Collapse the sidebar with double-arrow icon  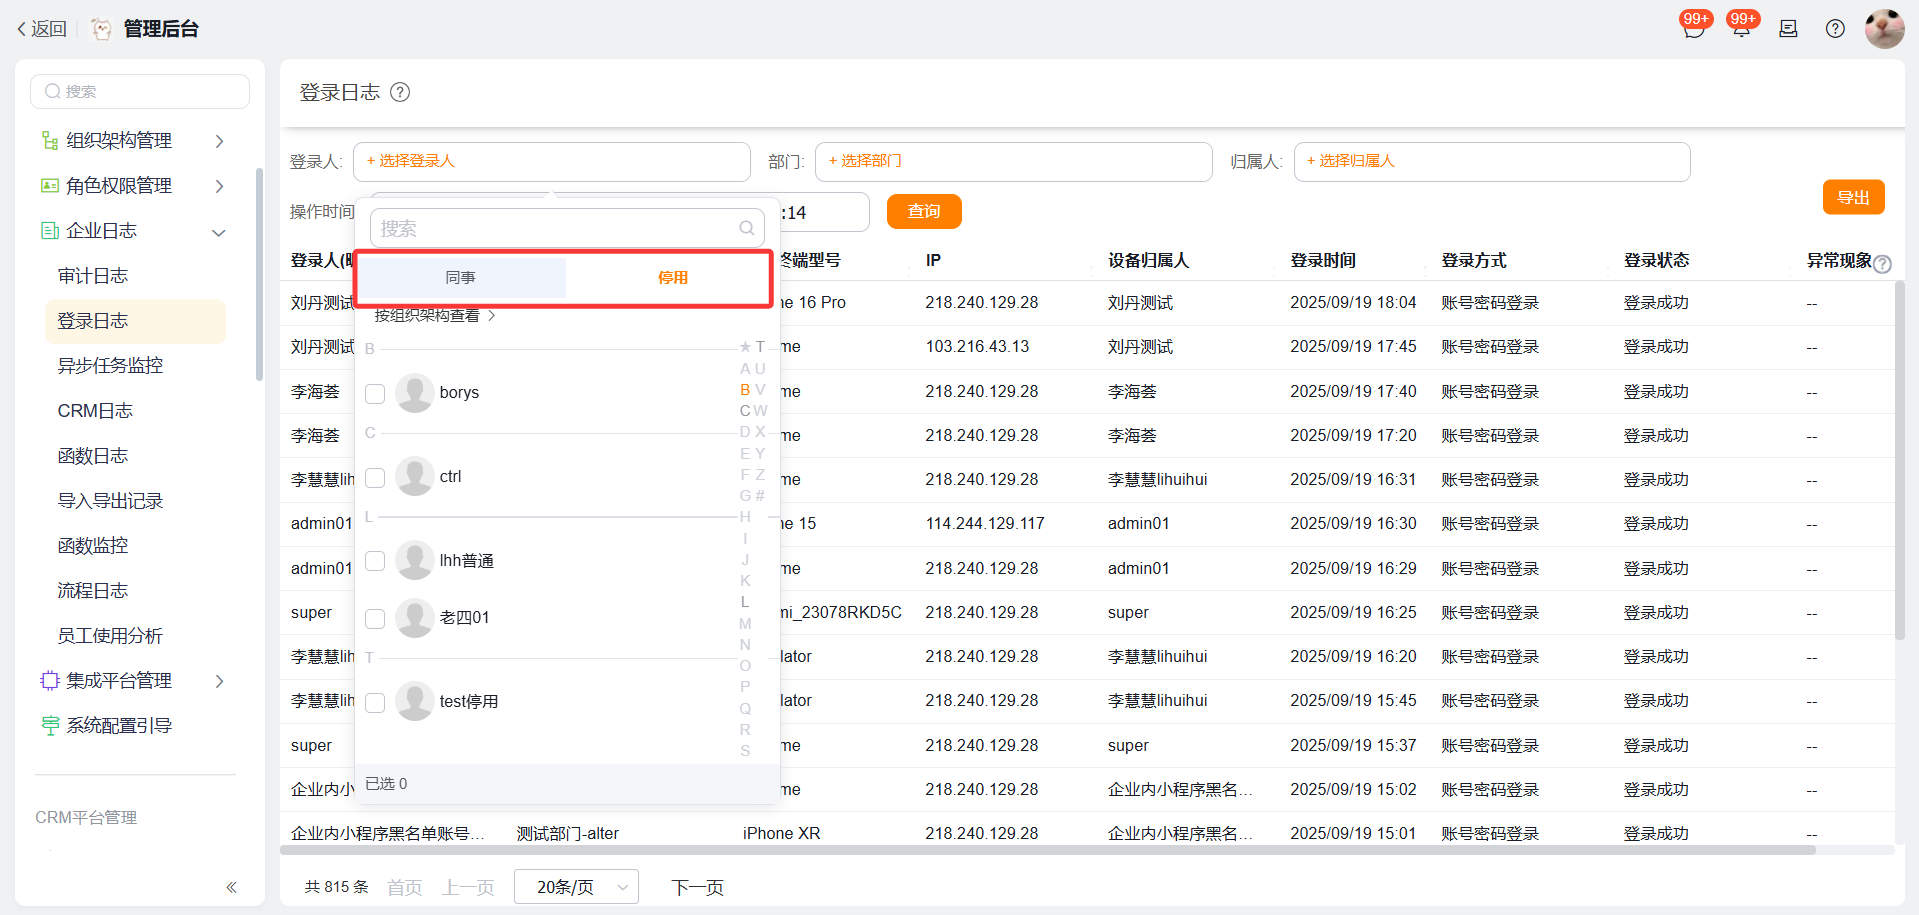point(231,887)
